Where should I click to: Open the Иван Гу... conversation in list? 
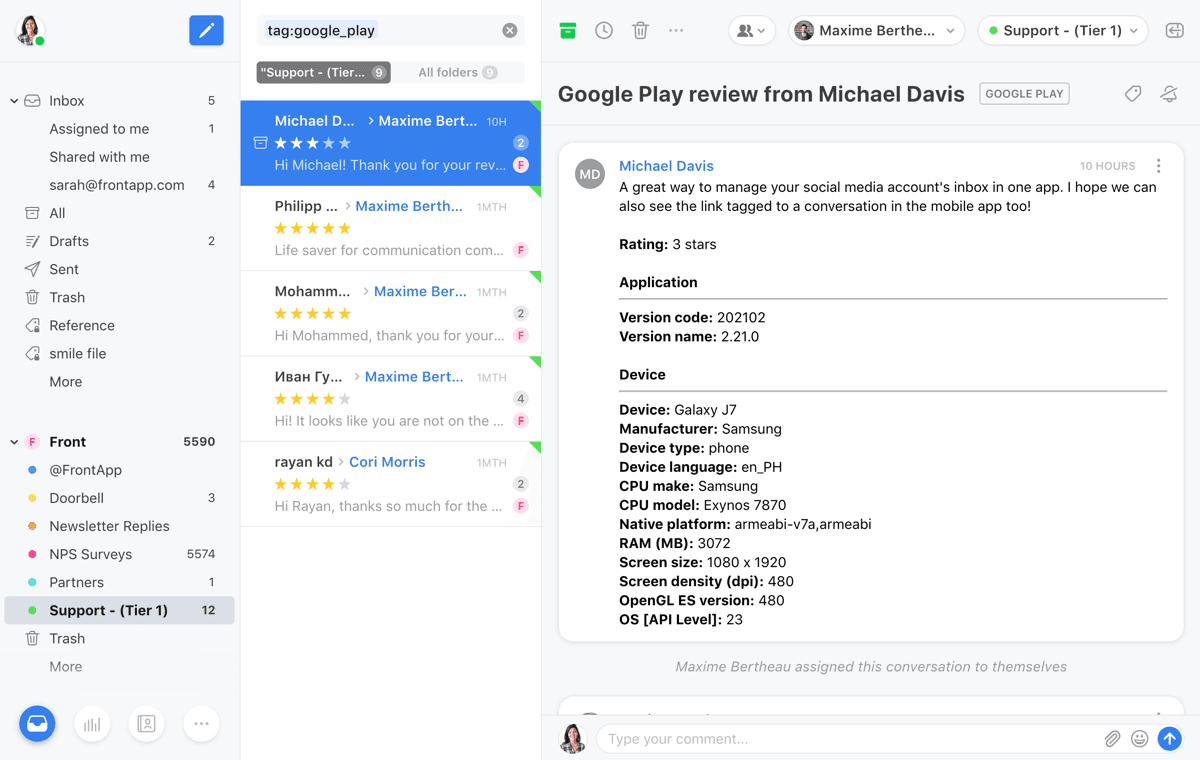[x=391, y=399]
